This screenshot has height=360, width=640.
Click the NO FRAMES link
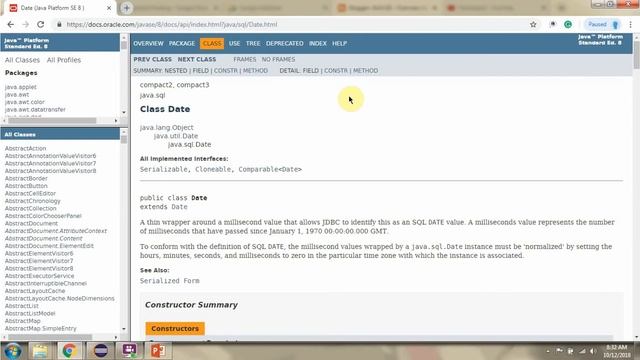click(278, 59)
